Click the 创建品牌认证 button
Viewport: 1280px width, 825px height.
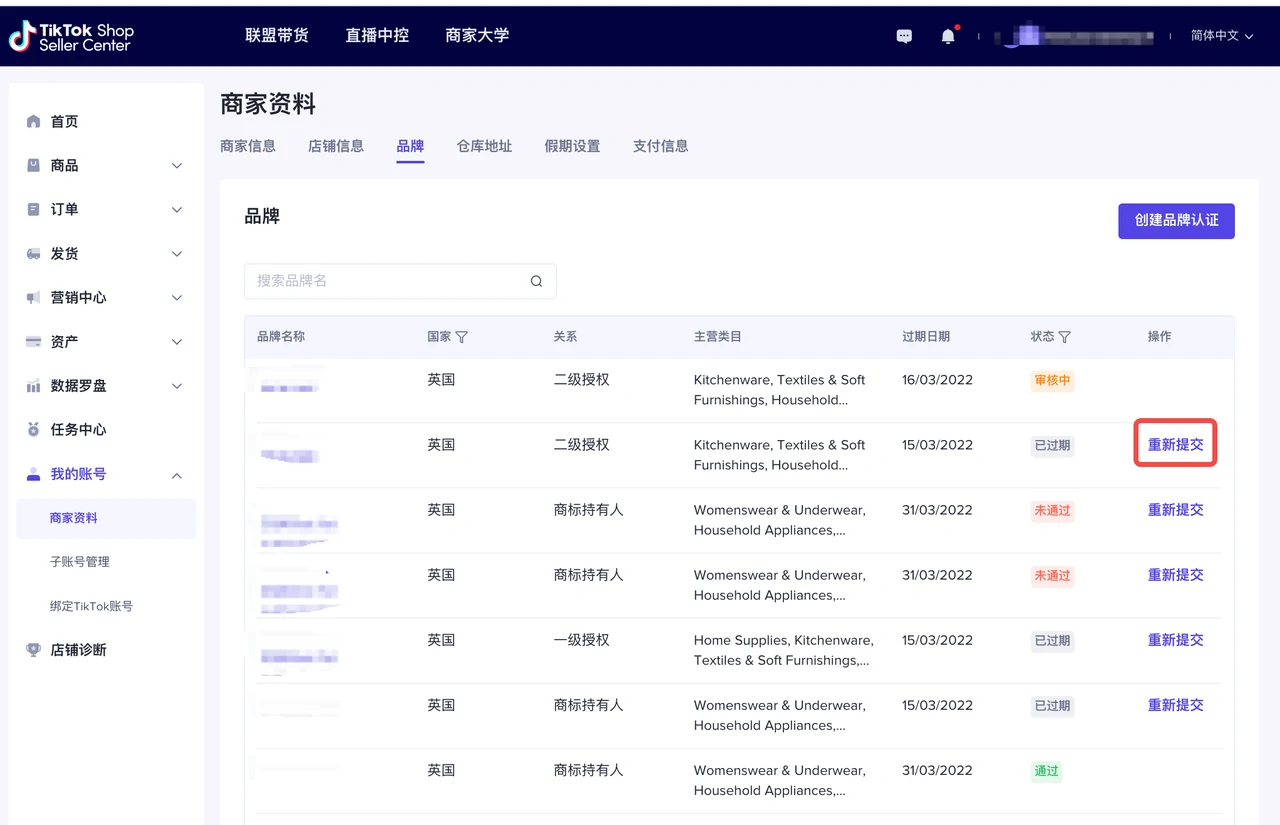(1176, 221)
